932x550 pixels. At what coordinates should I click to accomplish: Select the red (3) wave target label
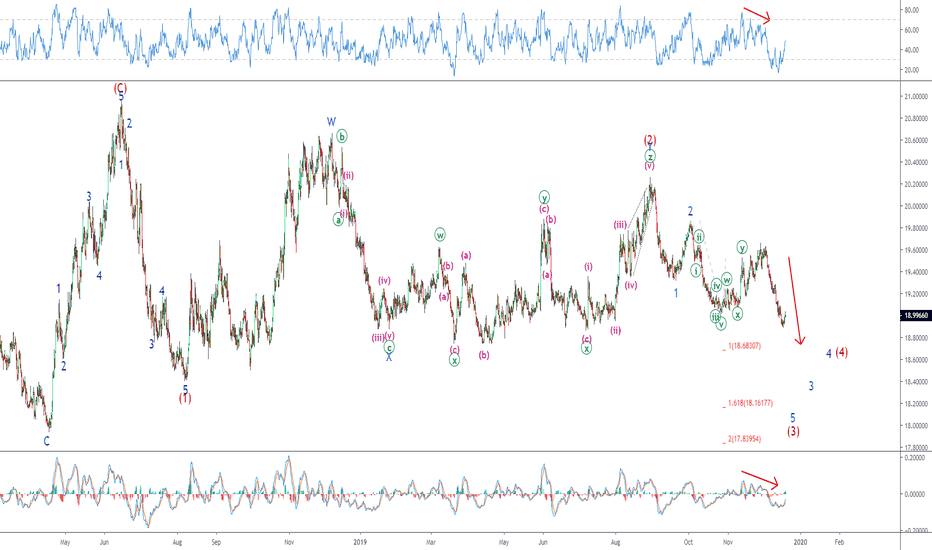pos(793,432)
